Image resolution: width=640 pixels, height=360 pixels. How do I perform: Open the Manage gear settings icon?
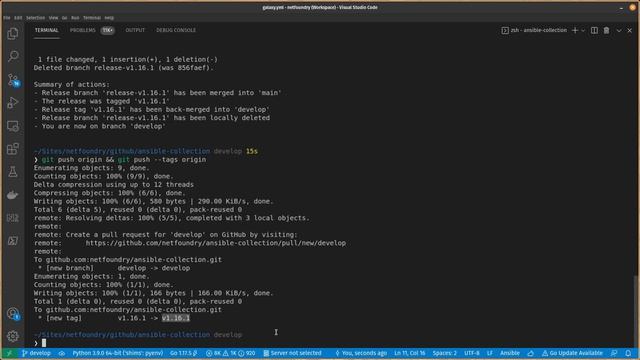(13, 336)
